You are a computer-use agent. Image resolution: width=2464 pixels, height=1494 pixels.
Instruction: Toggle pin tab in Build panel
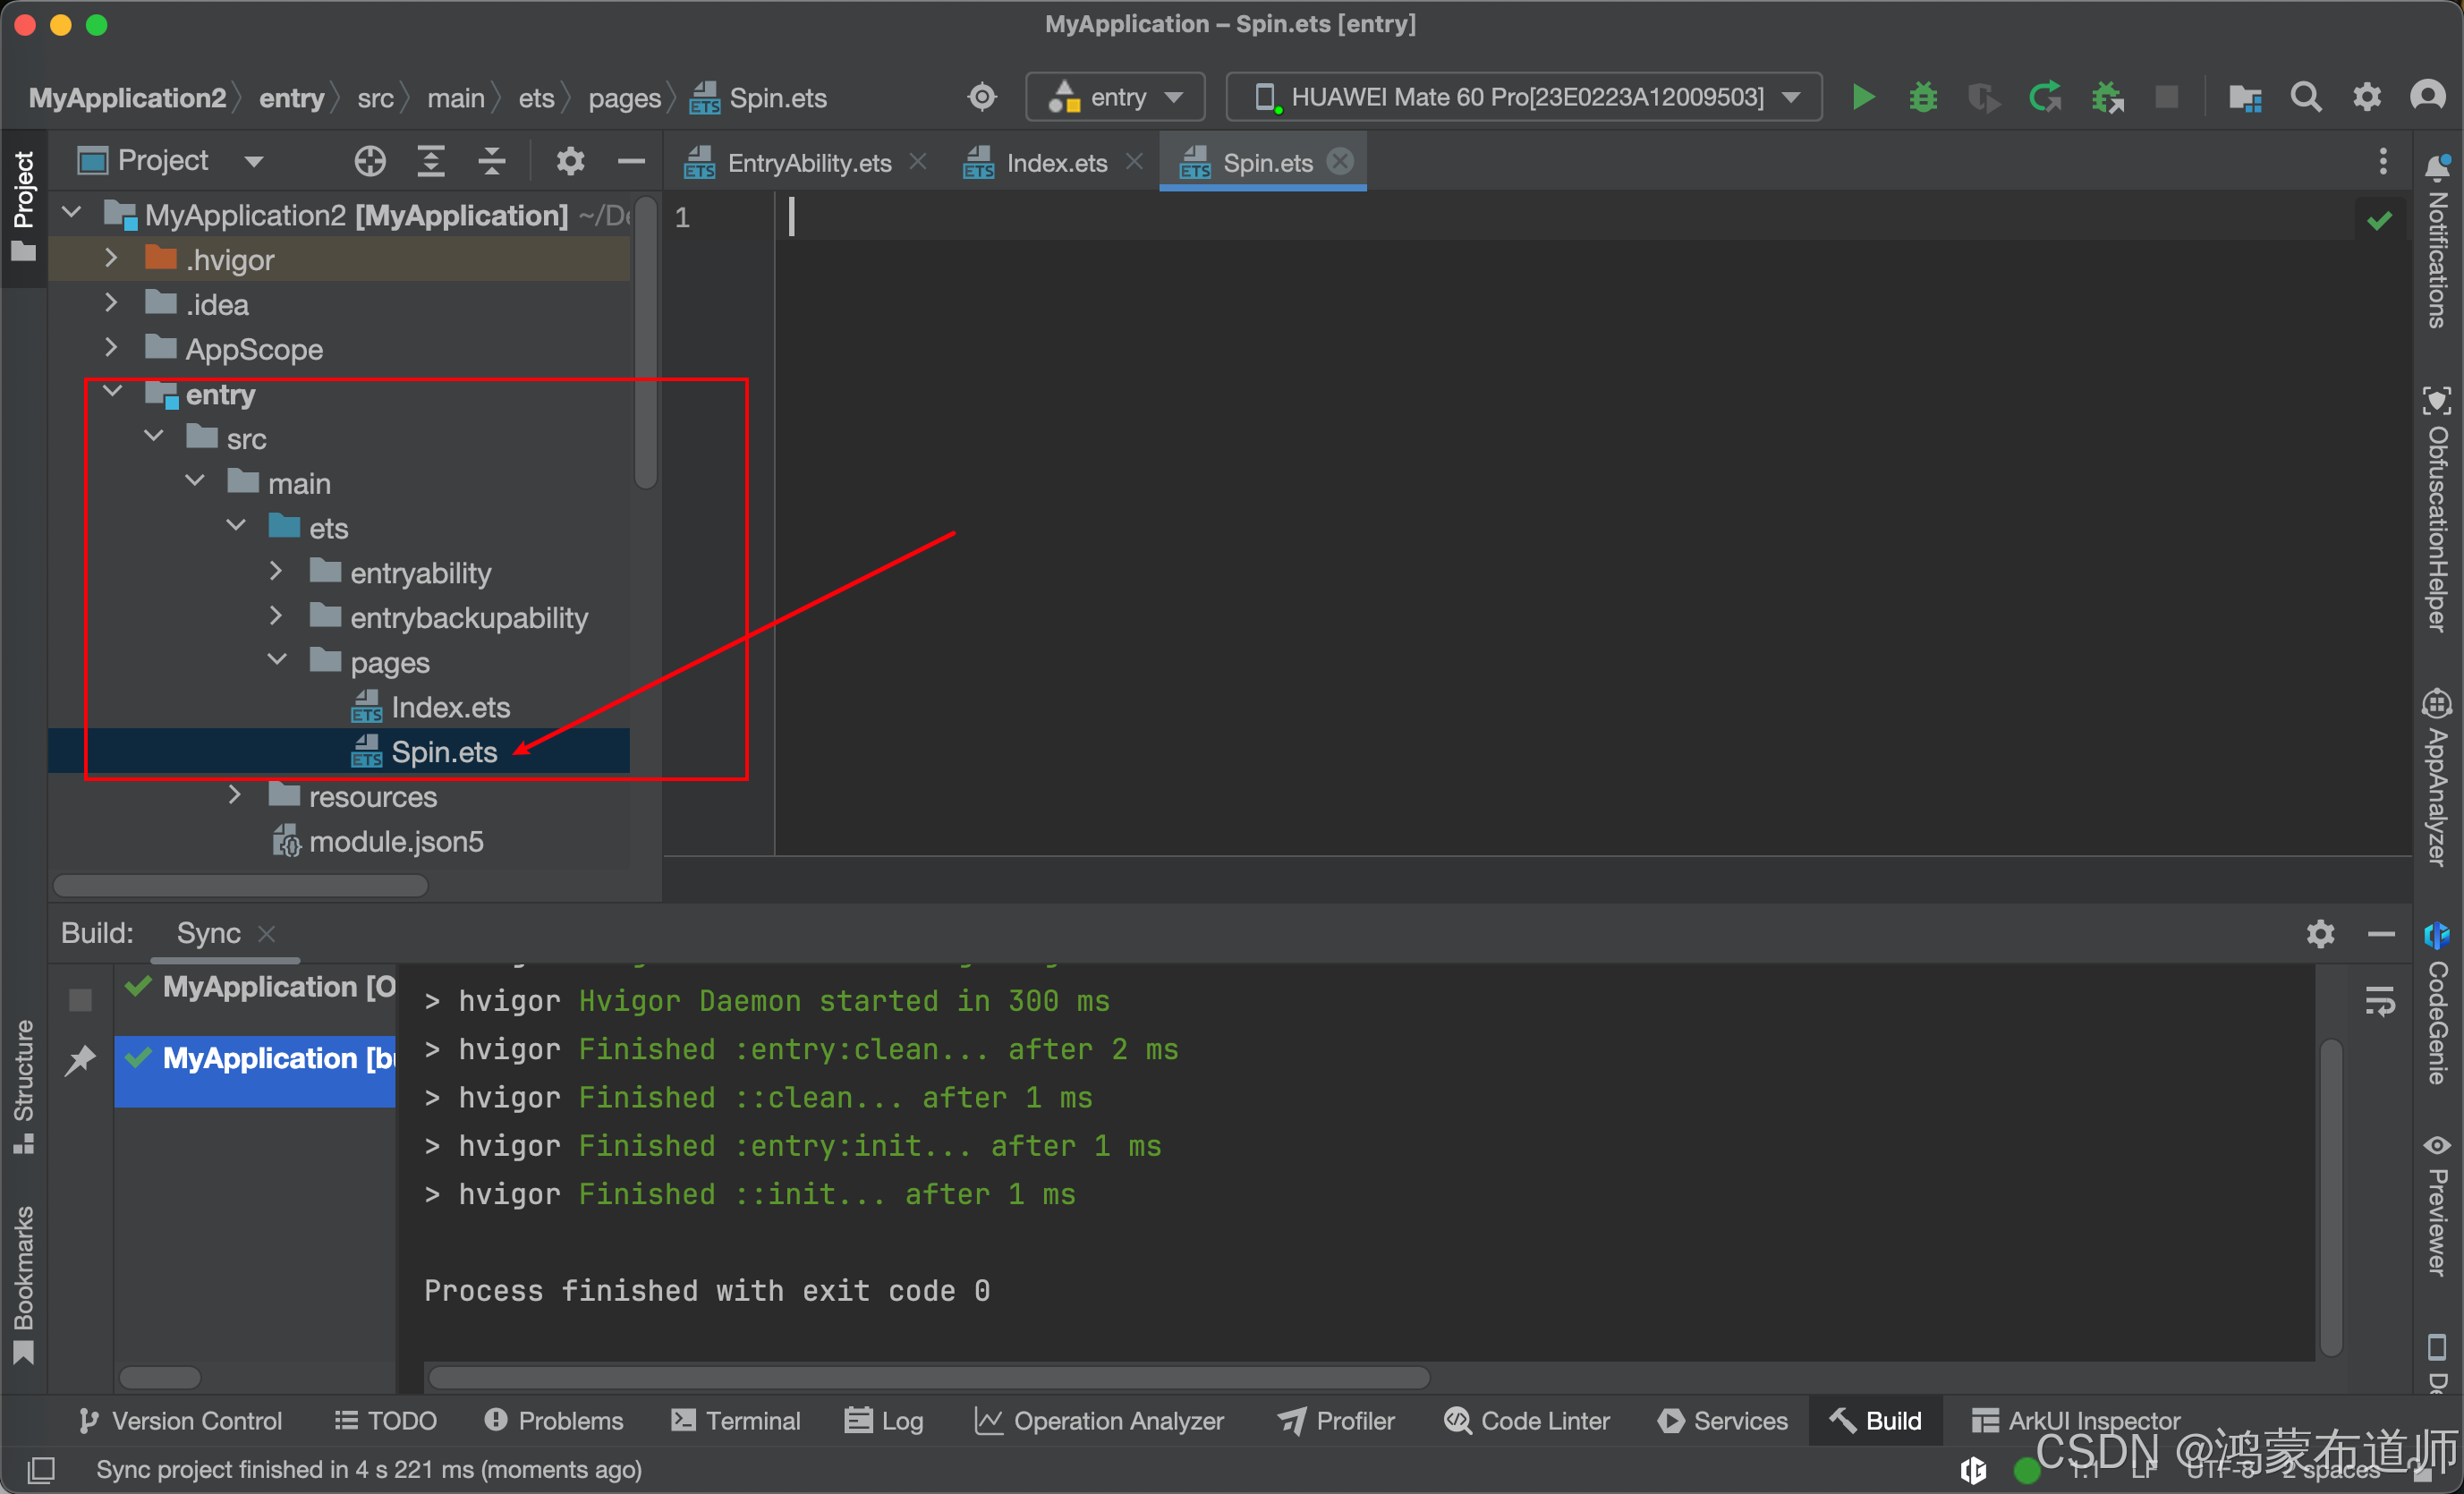click(80, 1059)
